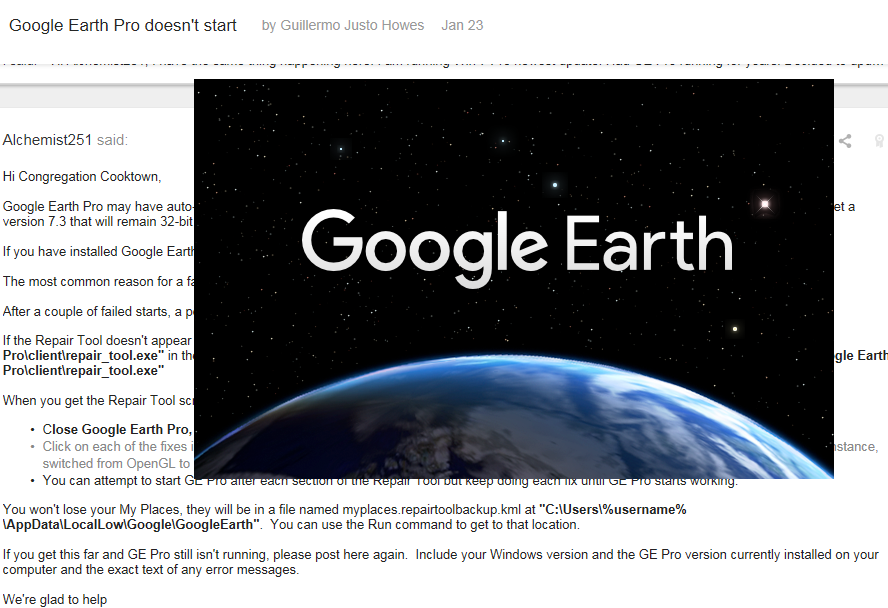Click 'computer and the exact text of any error messages' line
Screen dimensions: 888x608
click(x=151, y=570)
